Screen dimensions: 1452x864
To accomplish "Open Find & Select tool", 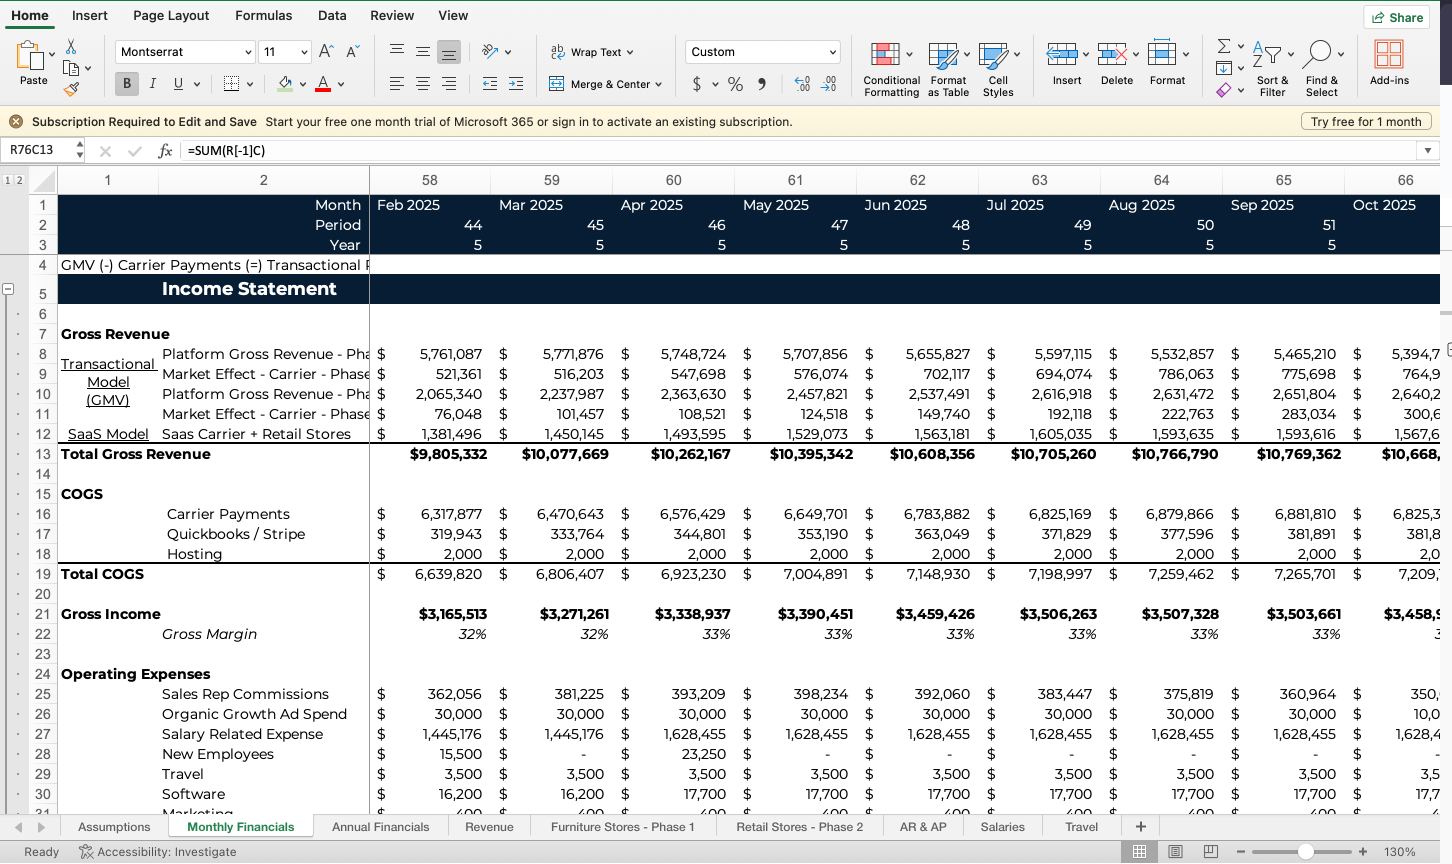I will [x=1322, y=68].
